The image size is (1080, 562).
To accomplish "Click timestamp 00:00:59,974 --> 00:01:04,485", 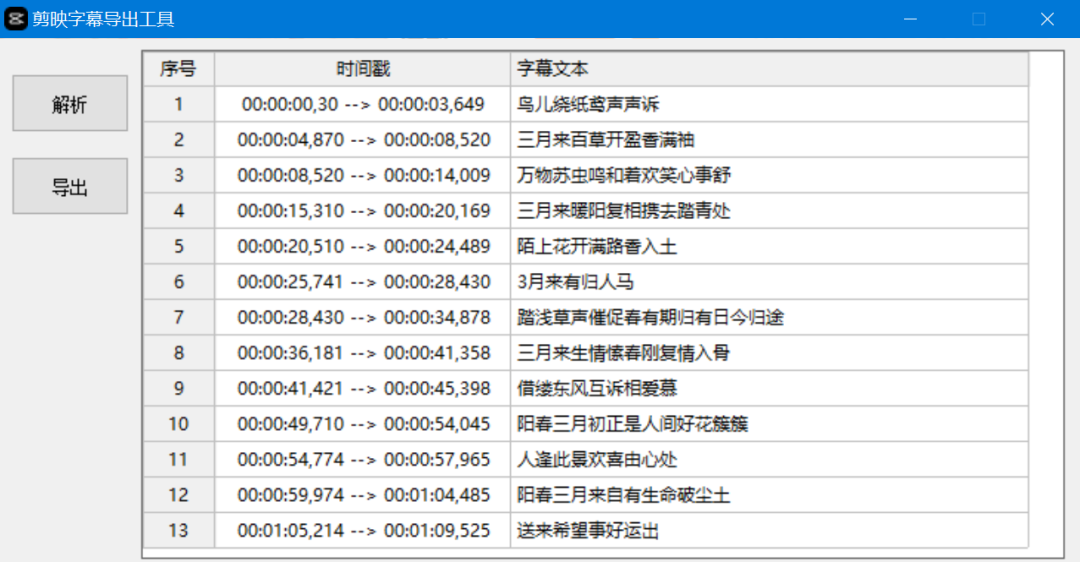I will [364, 495].
